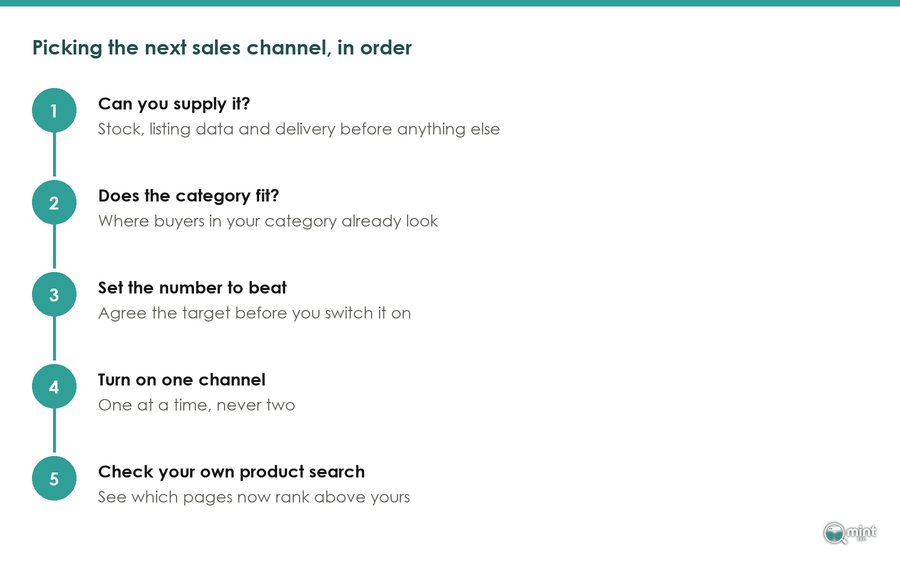900x568 pixels.
Task: Click the connector line between steps 1 and 2
Action: 54,155
